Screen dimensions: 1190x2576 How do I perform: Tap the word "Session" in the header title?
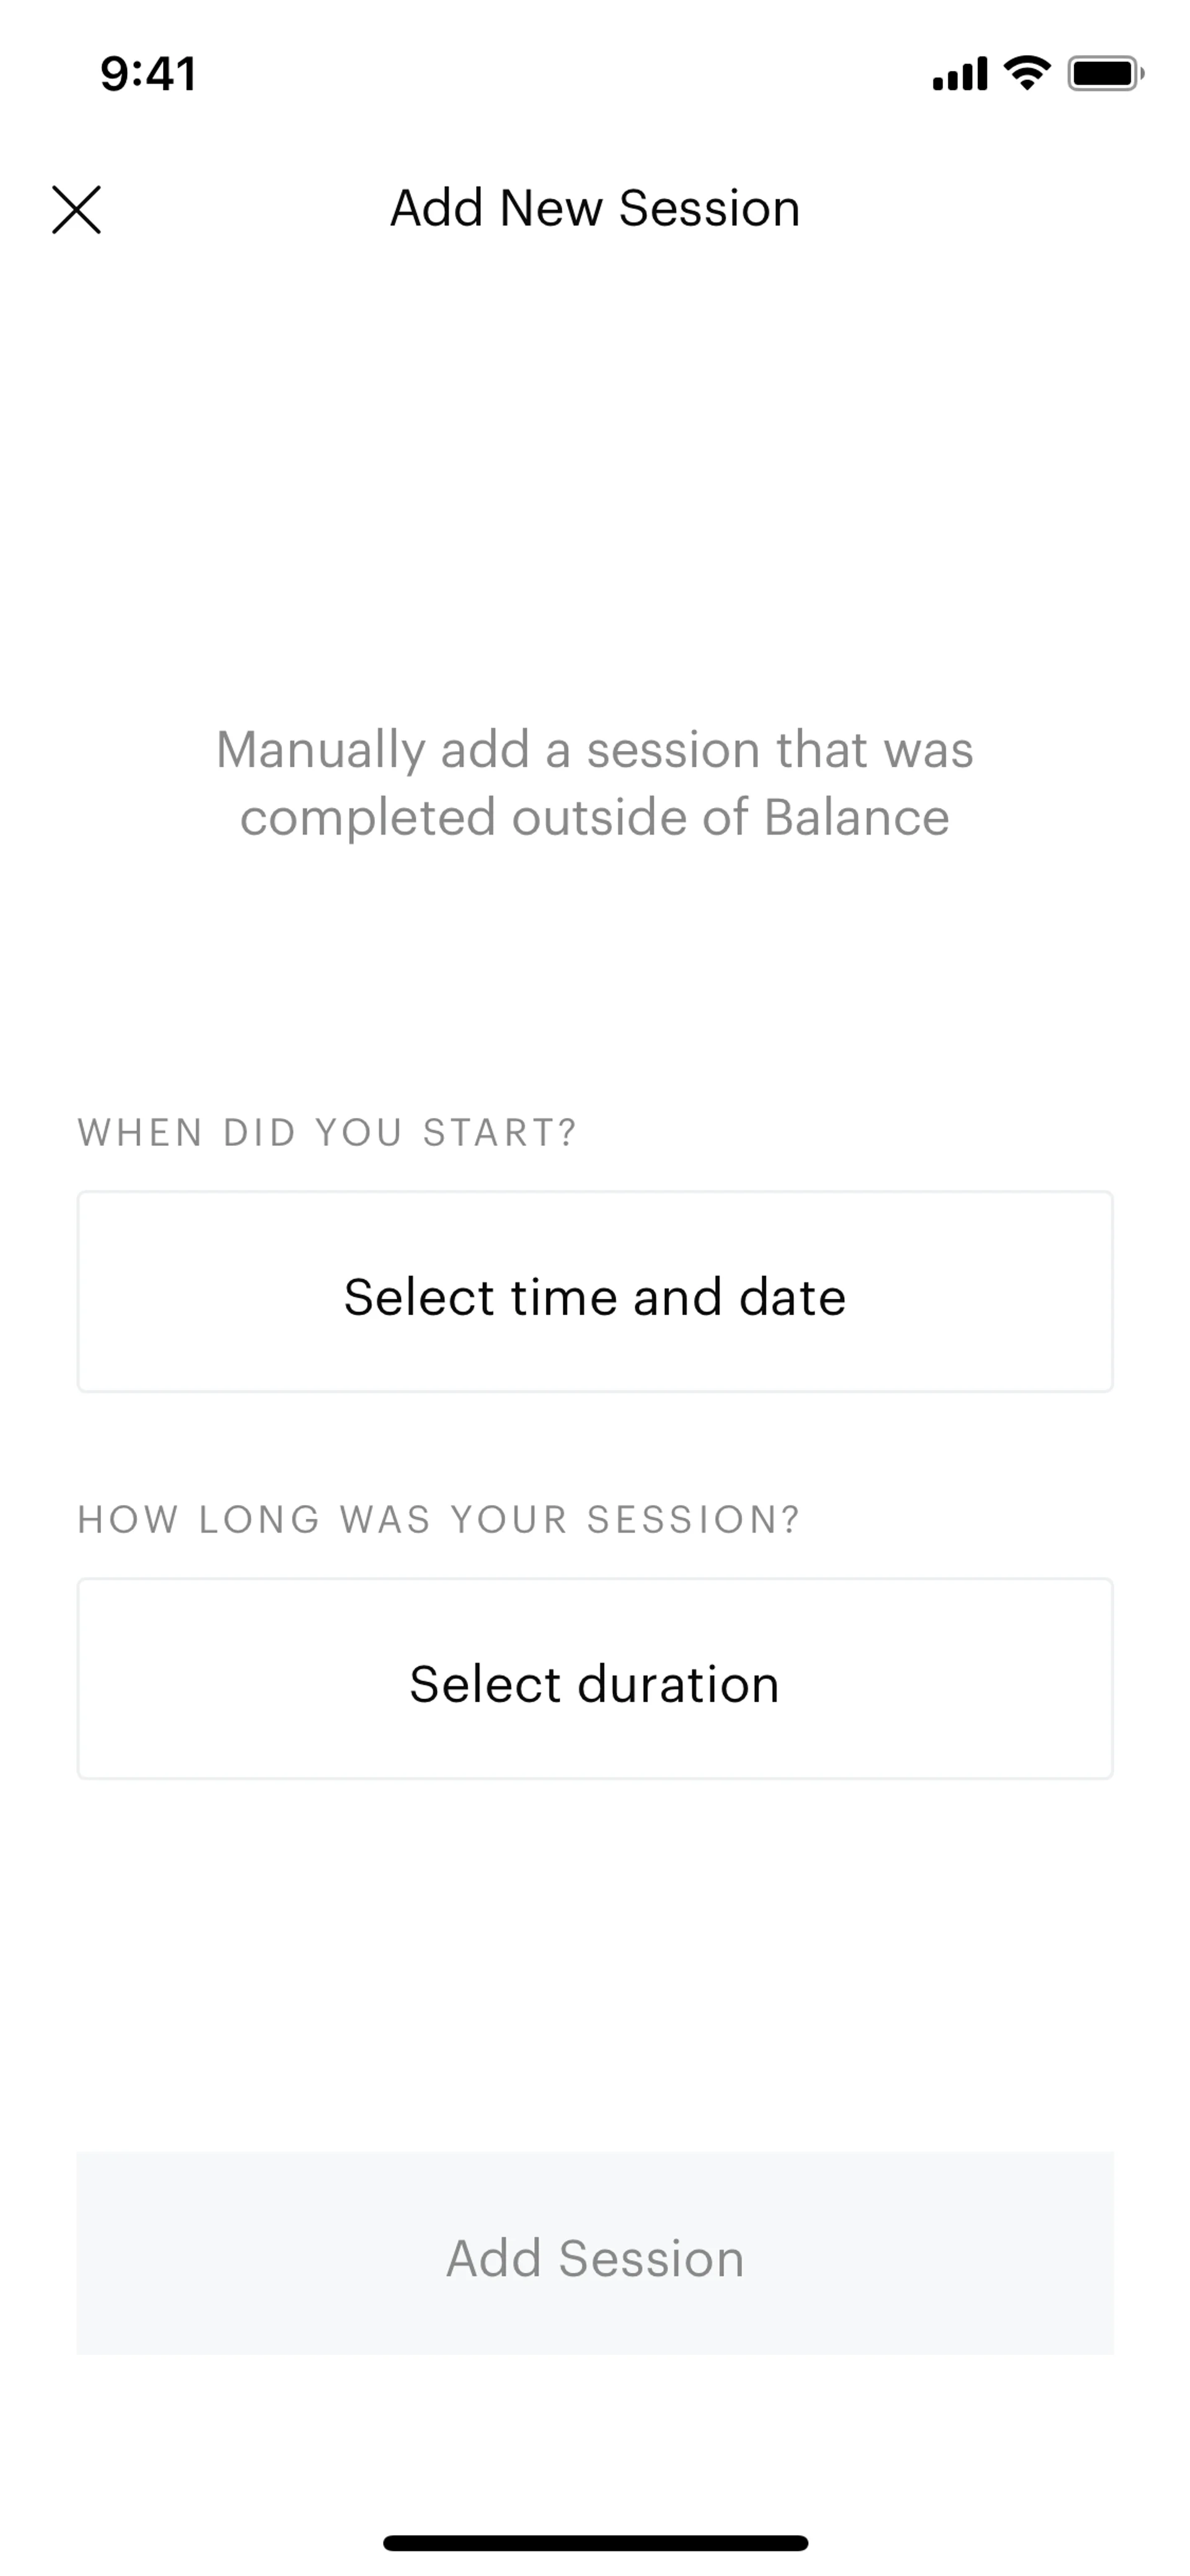[x=709, y=209]
